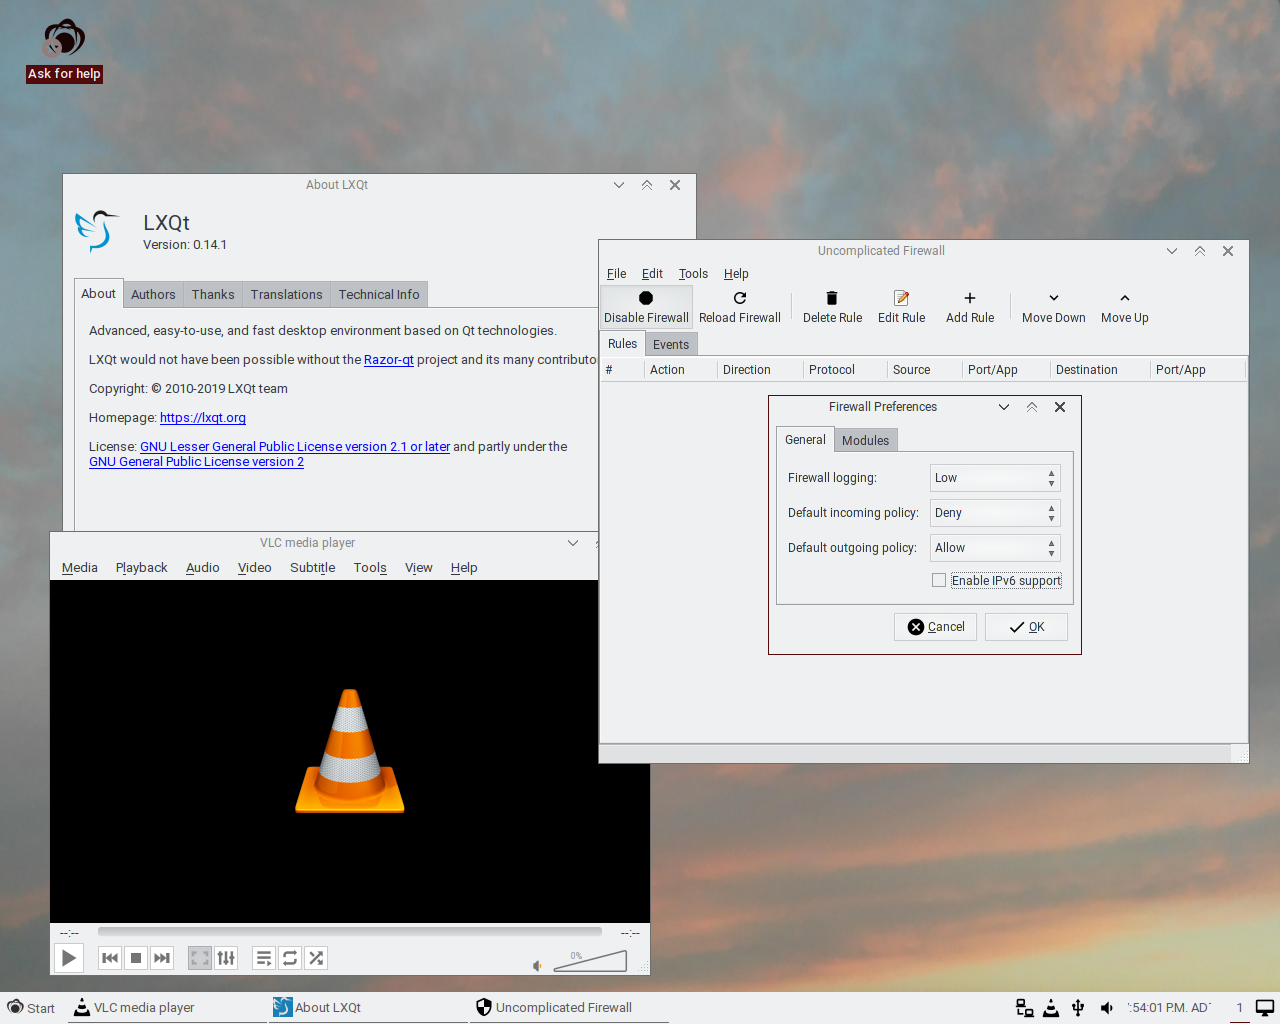Click OK in Firewall Preferences
1280x1024 pixels.
pos(1026,627)
